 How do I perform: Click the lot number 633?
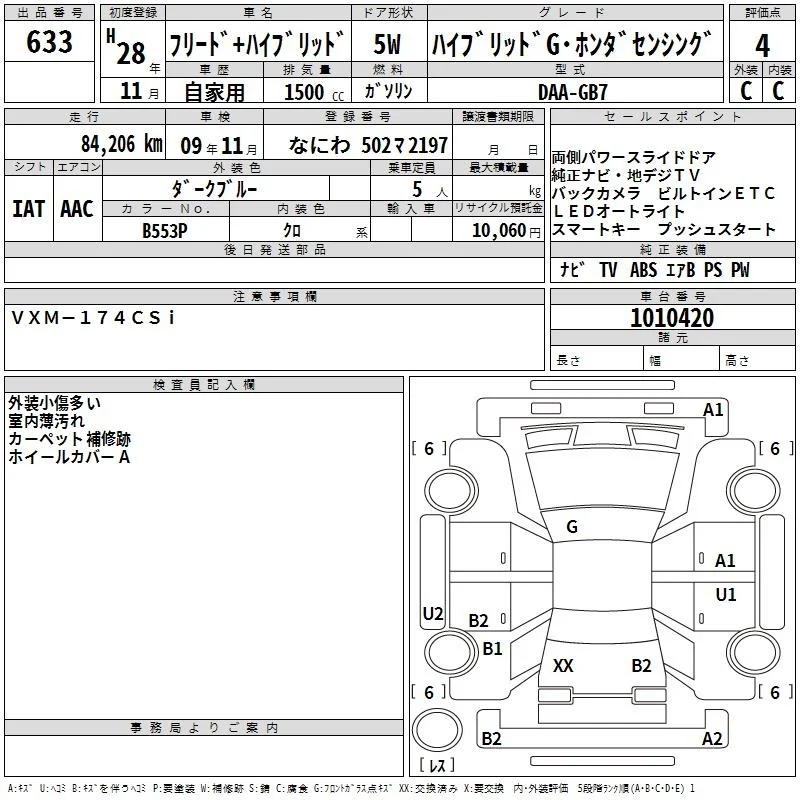(49, 41)
